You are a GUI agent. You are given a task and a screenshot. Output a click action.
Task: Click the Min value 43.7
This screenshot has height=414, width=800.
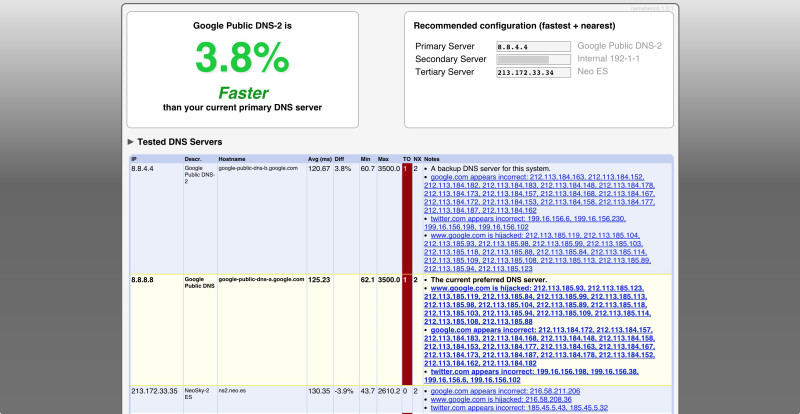tap(367, 391)
